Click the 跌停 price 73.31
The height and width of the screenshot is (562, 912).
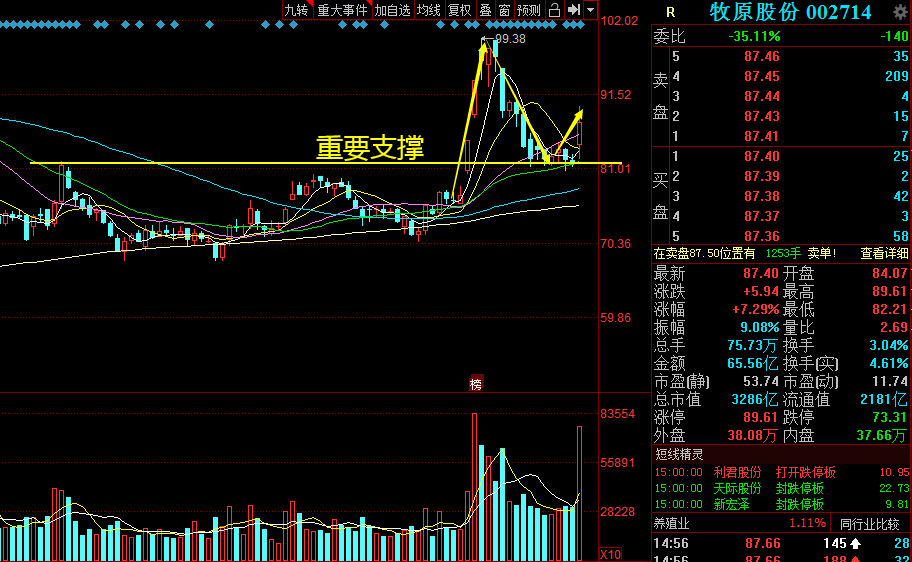[890, 417]
